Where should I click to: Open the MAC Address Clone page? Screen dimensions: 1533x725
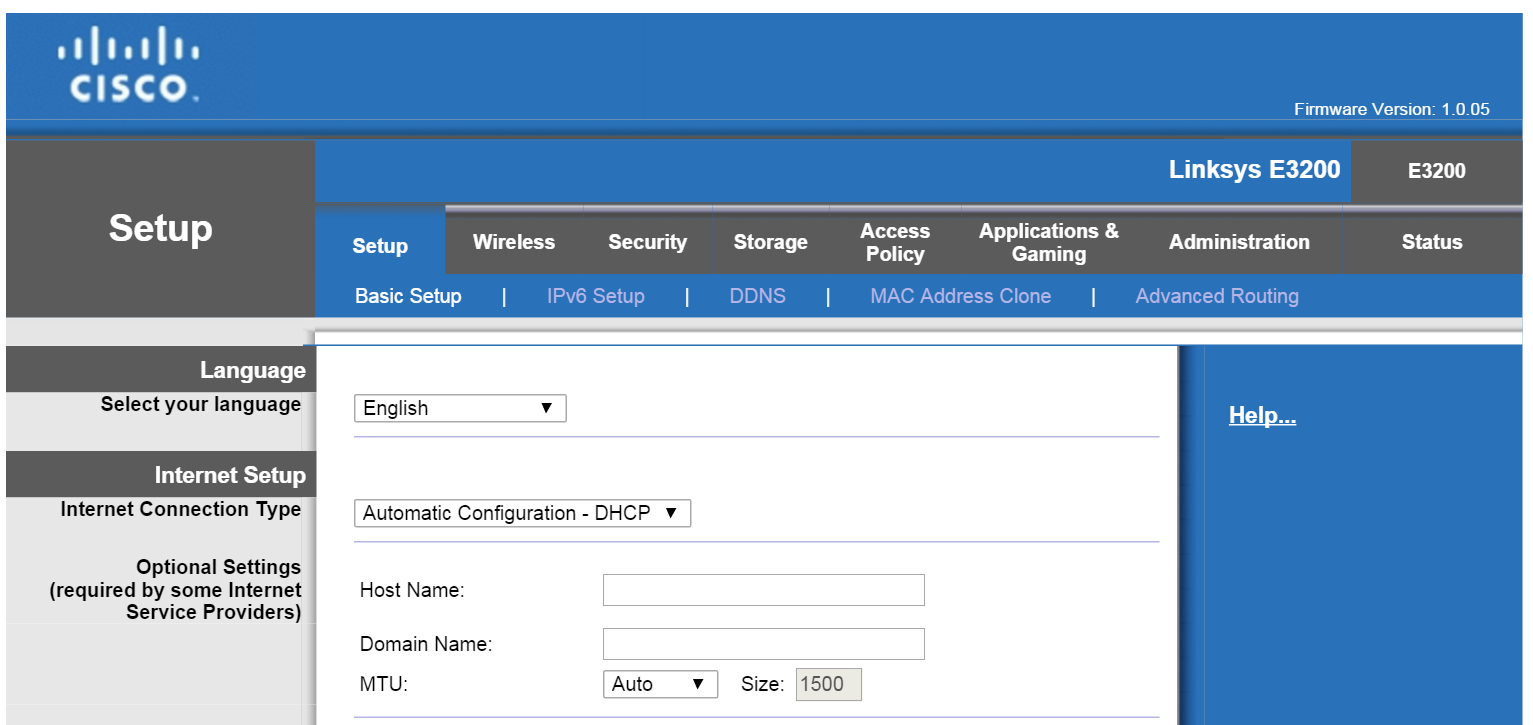click(960, 296)
